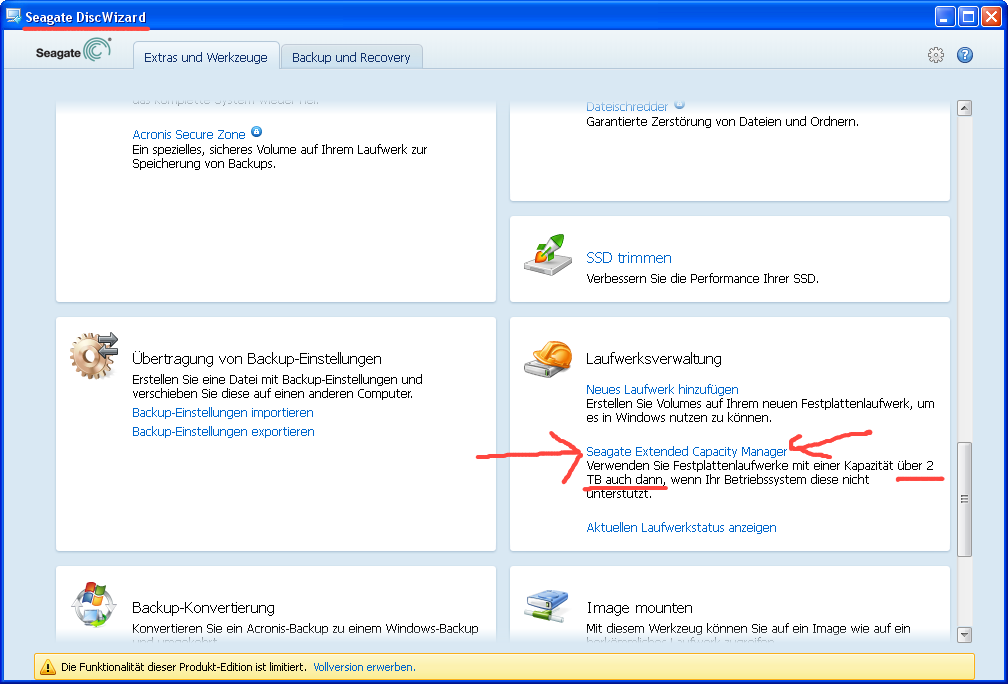Close the Seagate DiscWizard window

(991, 17)
